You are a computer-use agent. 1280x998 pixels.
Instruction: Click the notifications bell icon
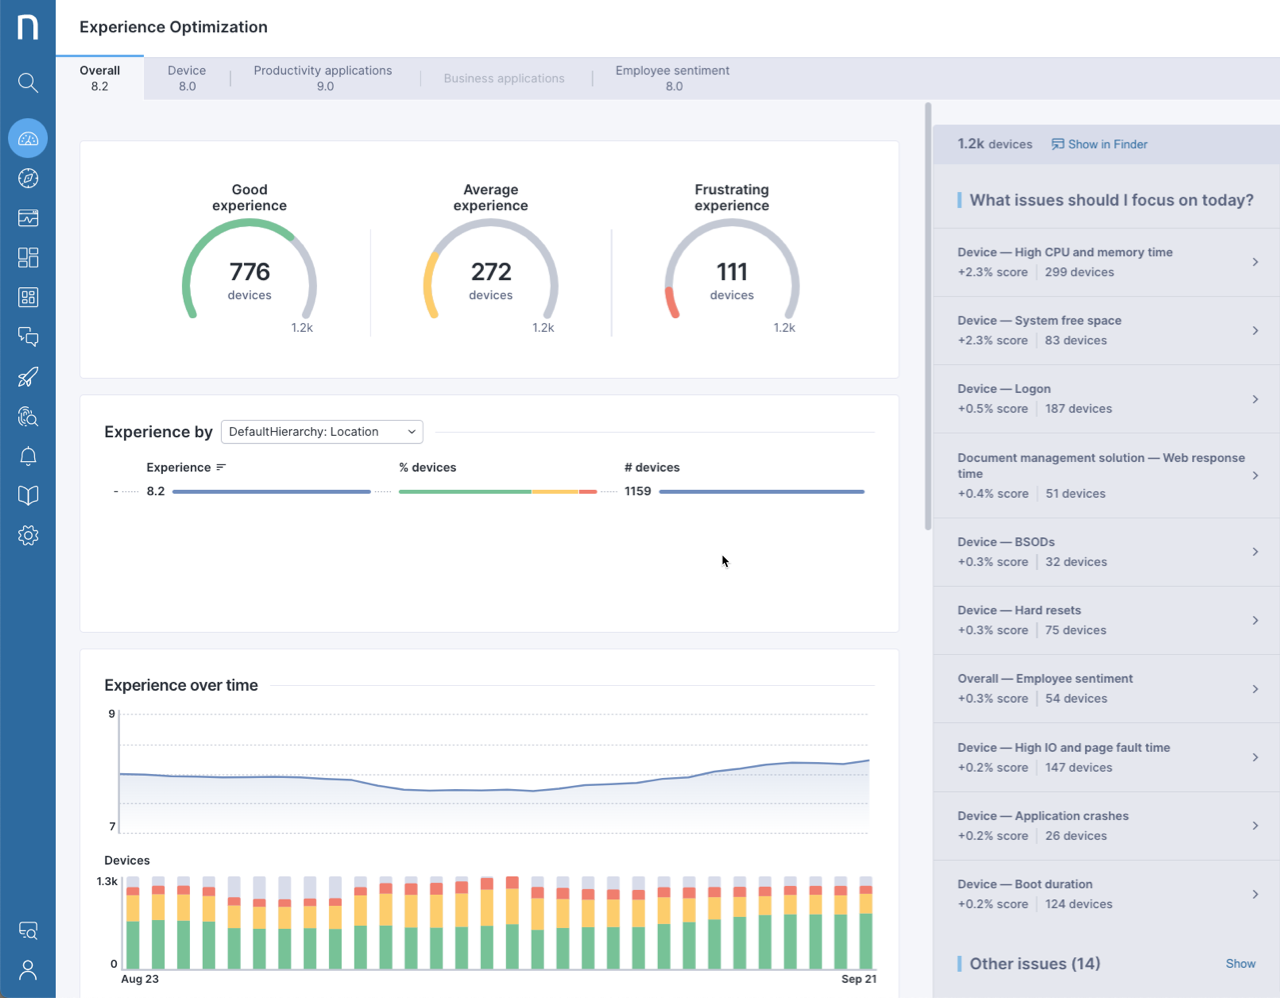pyautogui.click(x=27, y=456)
